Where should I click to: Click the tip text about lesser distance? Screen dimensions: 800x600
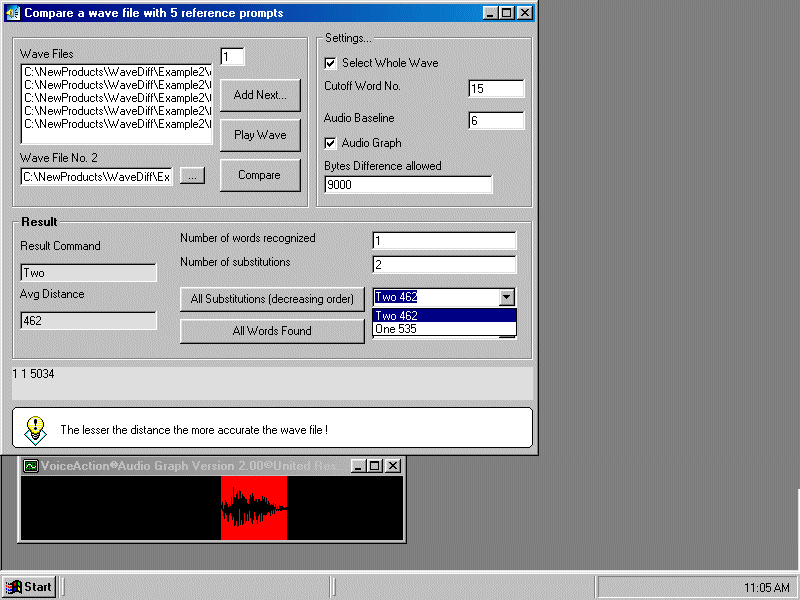[194, 430]
